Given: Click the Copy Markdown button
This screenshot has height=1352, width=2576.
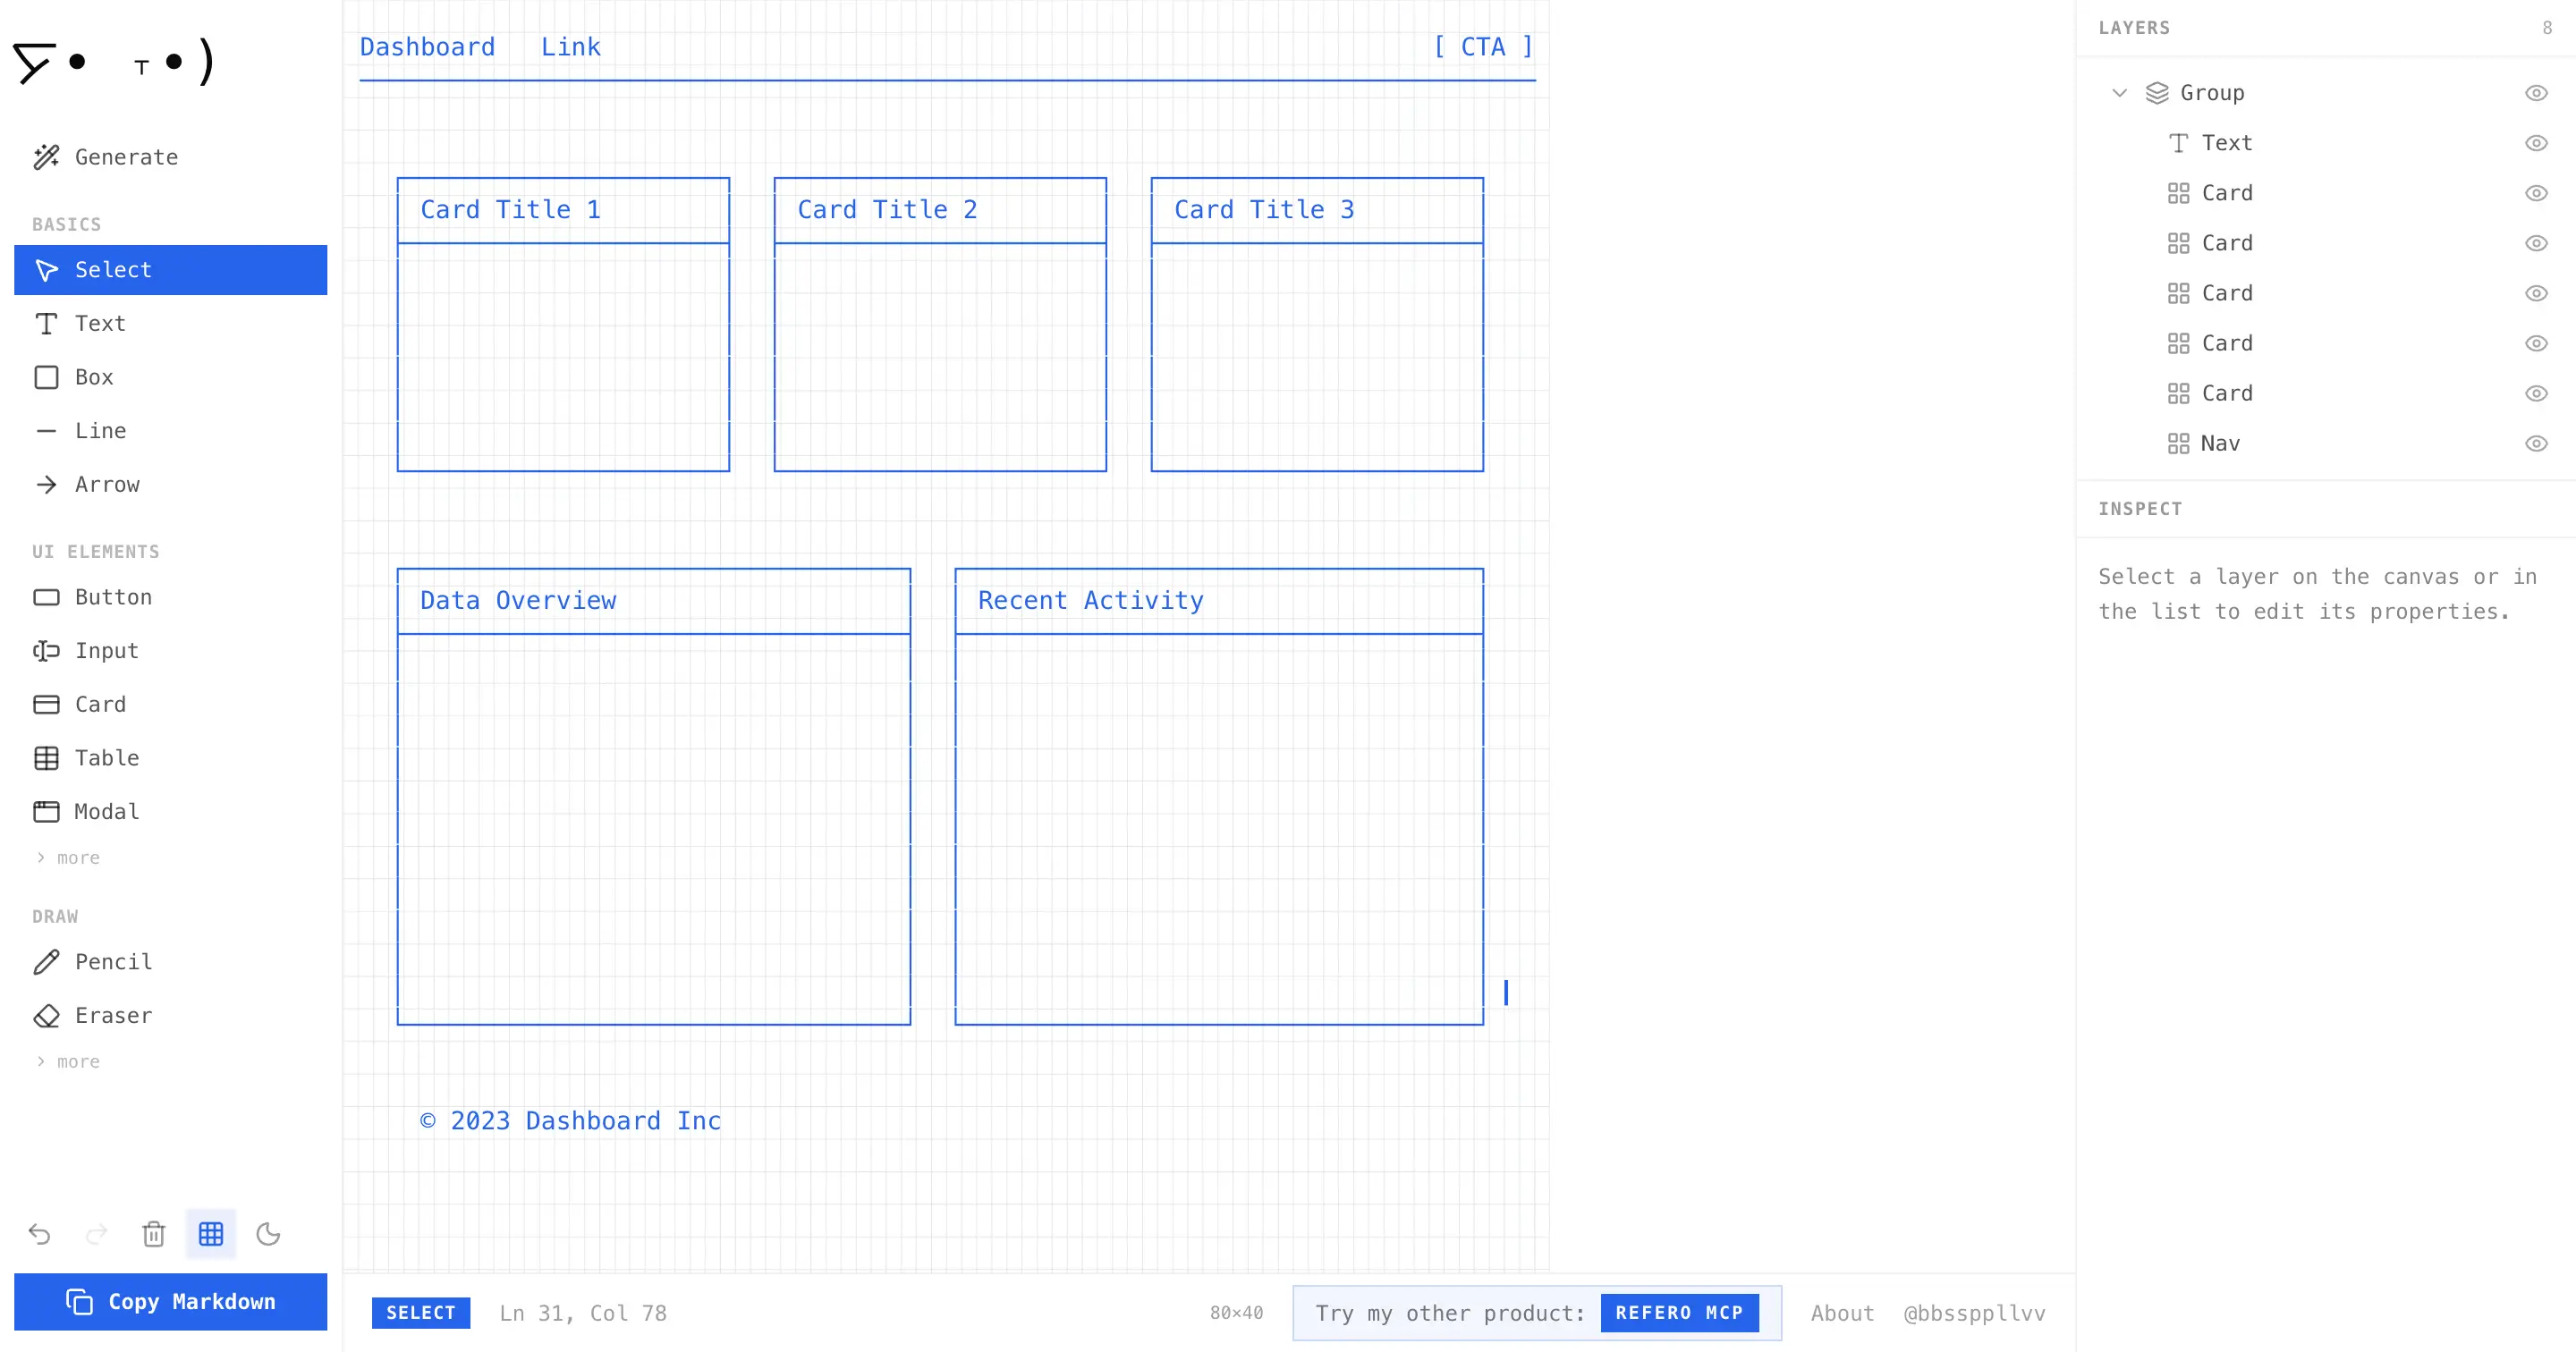Looking at the screenshot, I should (x=170, y=1302).
